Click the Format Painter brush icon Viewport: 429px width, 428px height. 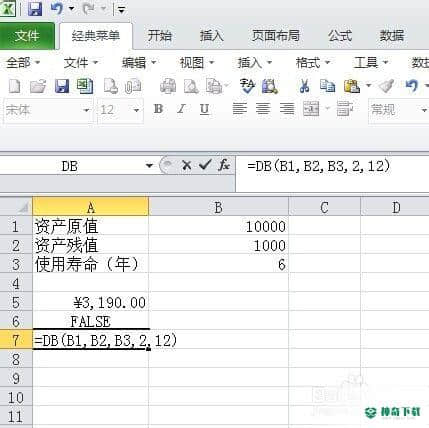click(x=387, y=86)
